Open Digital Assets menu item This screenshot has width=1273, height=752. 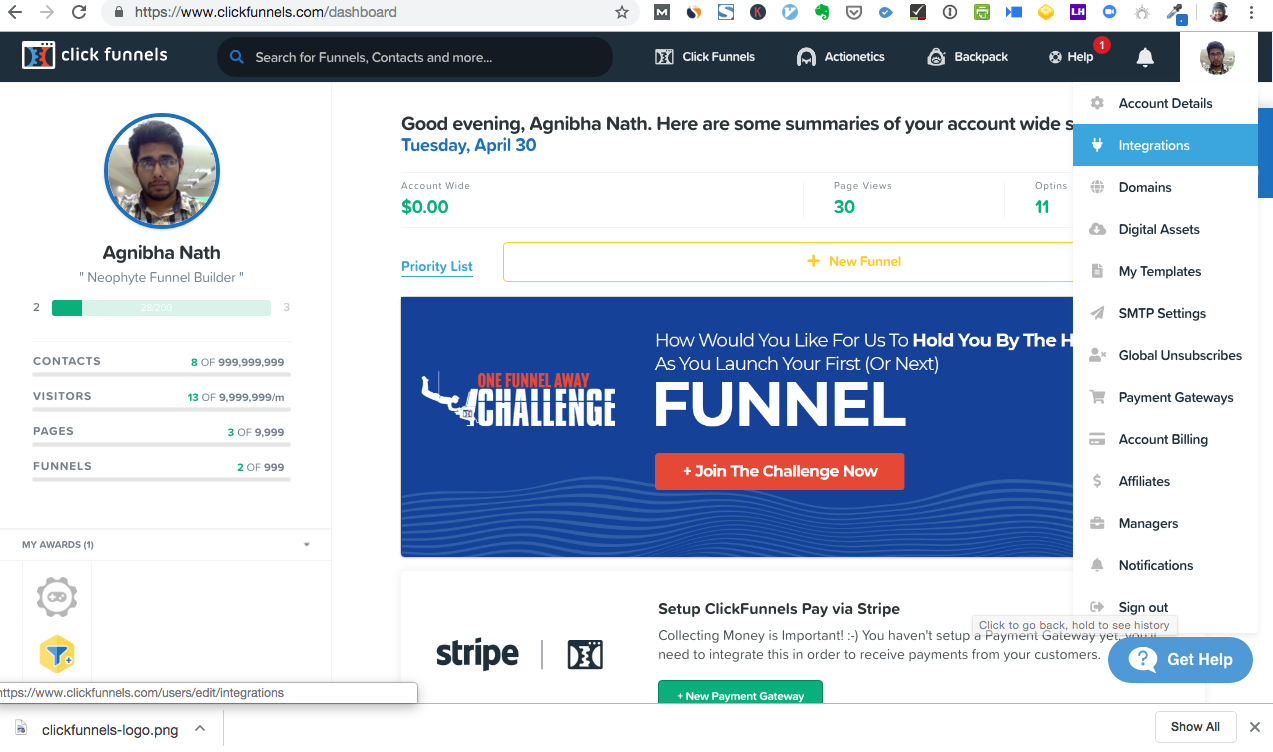pyautogui.click(x=1165, y=229)
